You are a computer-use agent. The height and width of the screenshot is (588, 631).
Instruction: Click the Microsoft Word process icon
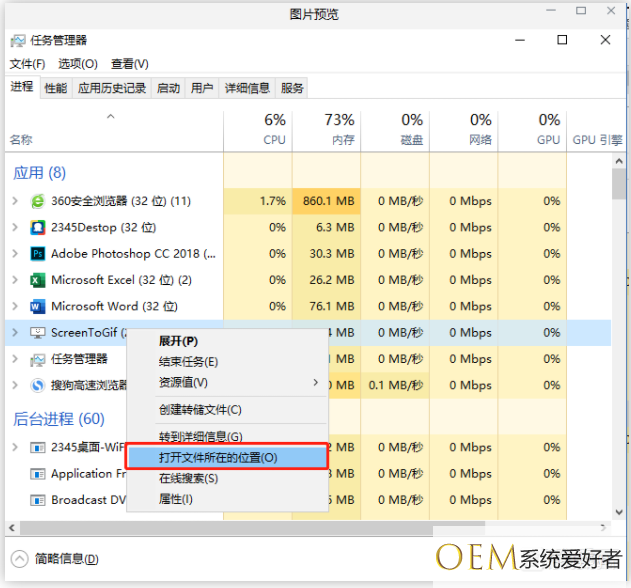[x=38, y=306]
